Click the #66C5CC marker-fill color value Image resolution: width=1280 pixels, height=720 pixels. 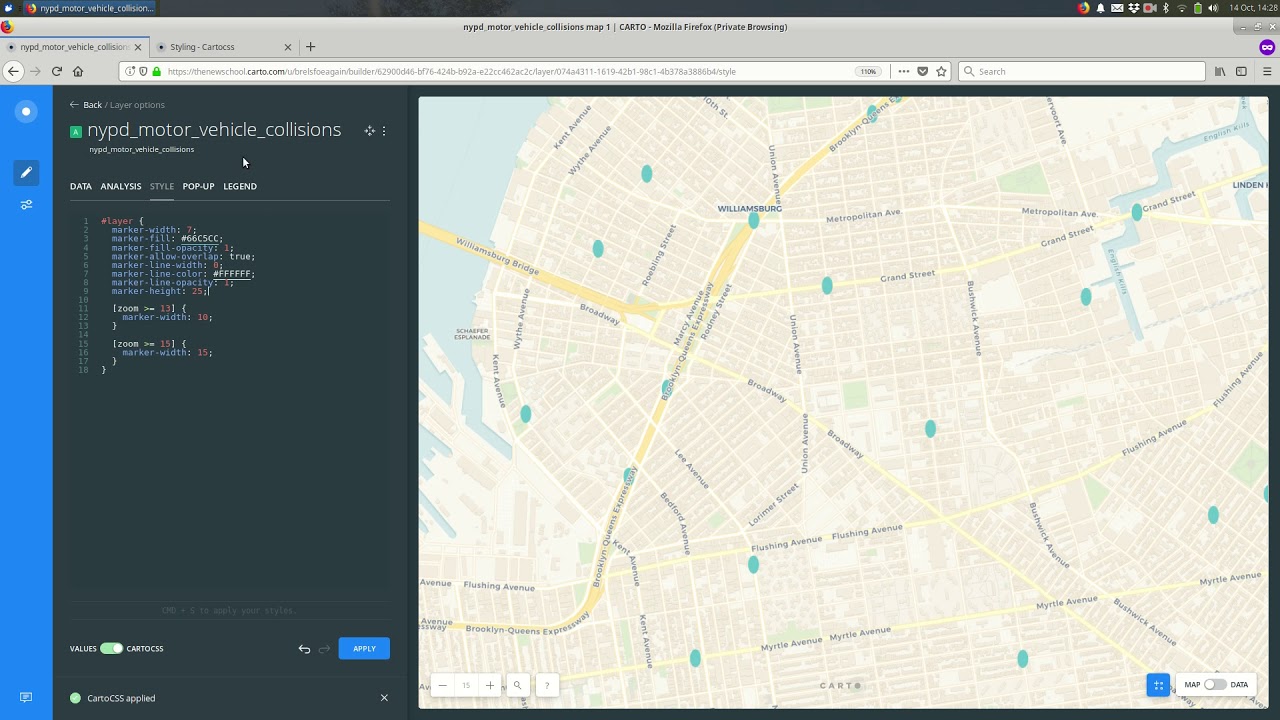(x=200, y=239)
